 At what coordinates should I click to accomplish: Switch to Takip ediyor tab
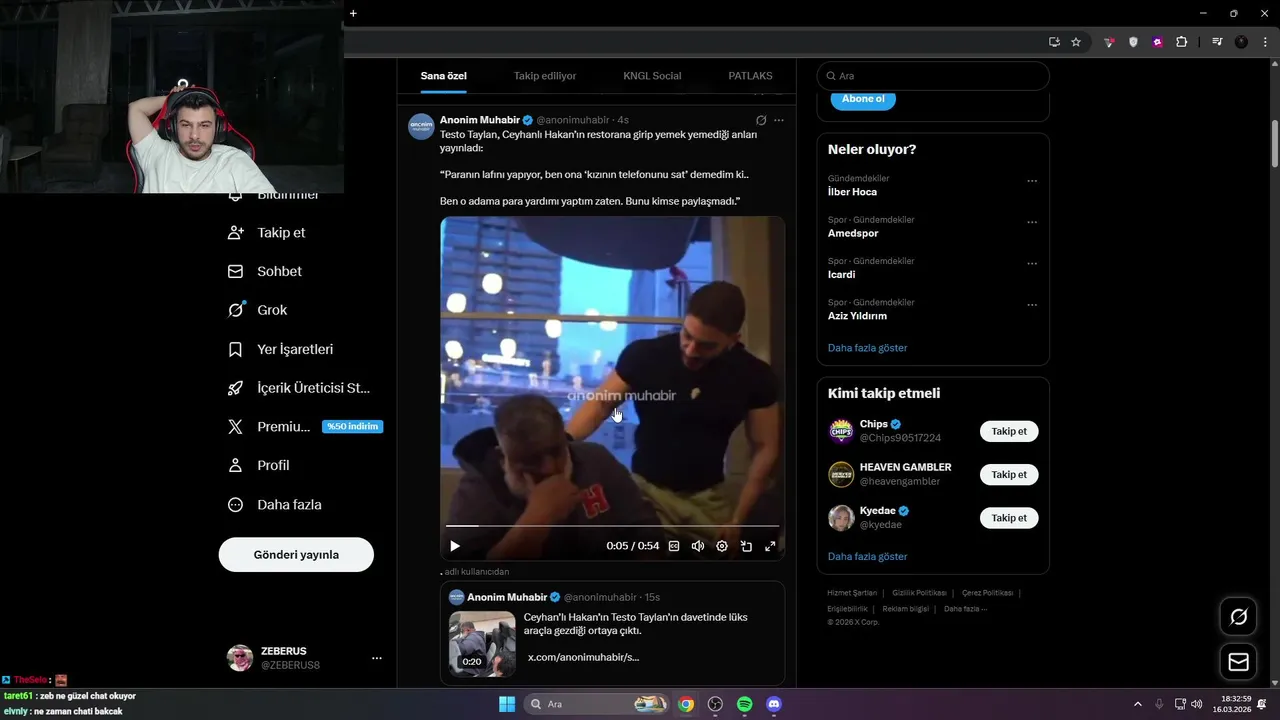(x=545, y=76)
